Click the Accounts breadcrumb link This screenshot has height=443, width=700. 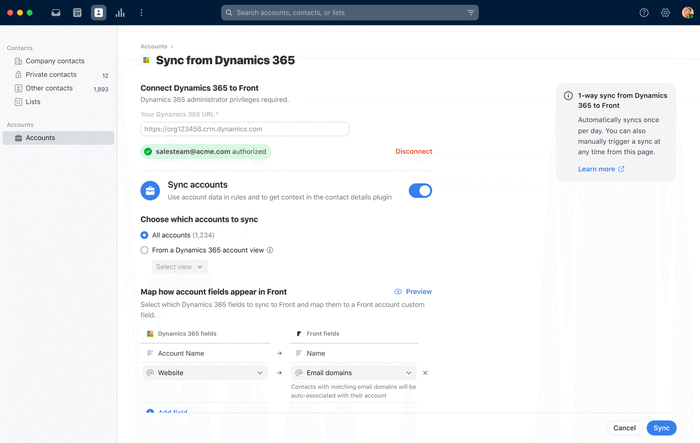click(154, 46)
